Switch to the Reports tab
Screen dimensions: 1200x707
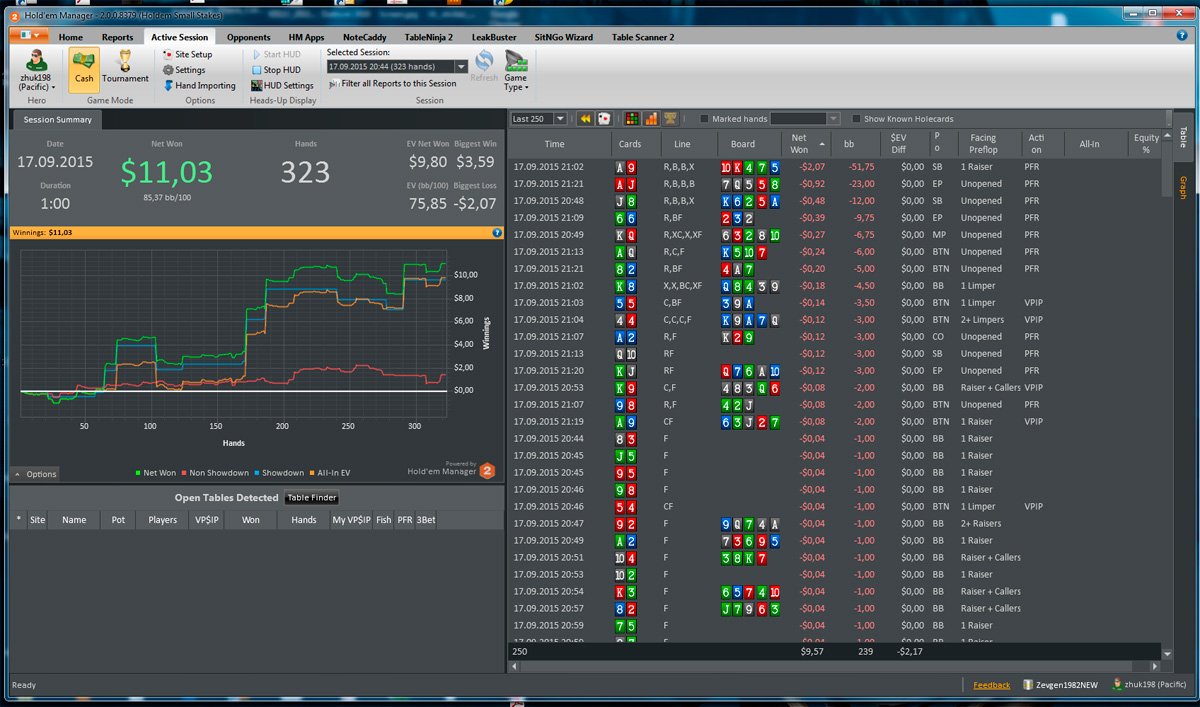click(x=117, y=37)
